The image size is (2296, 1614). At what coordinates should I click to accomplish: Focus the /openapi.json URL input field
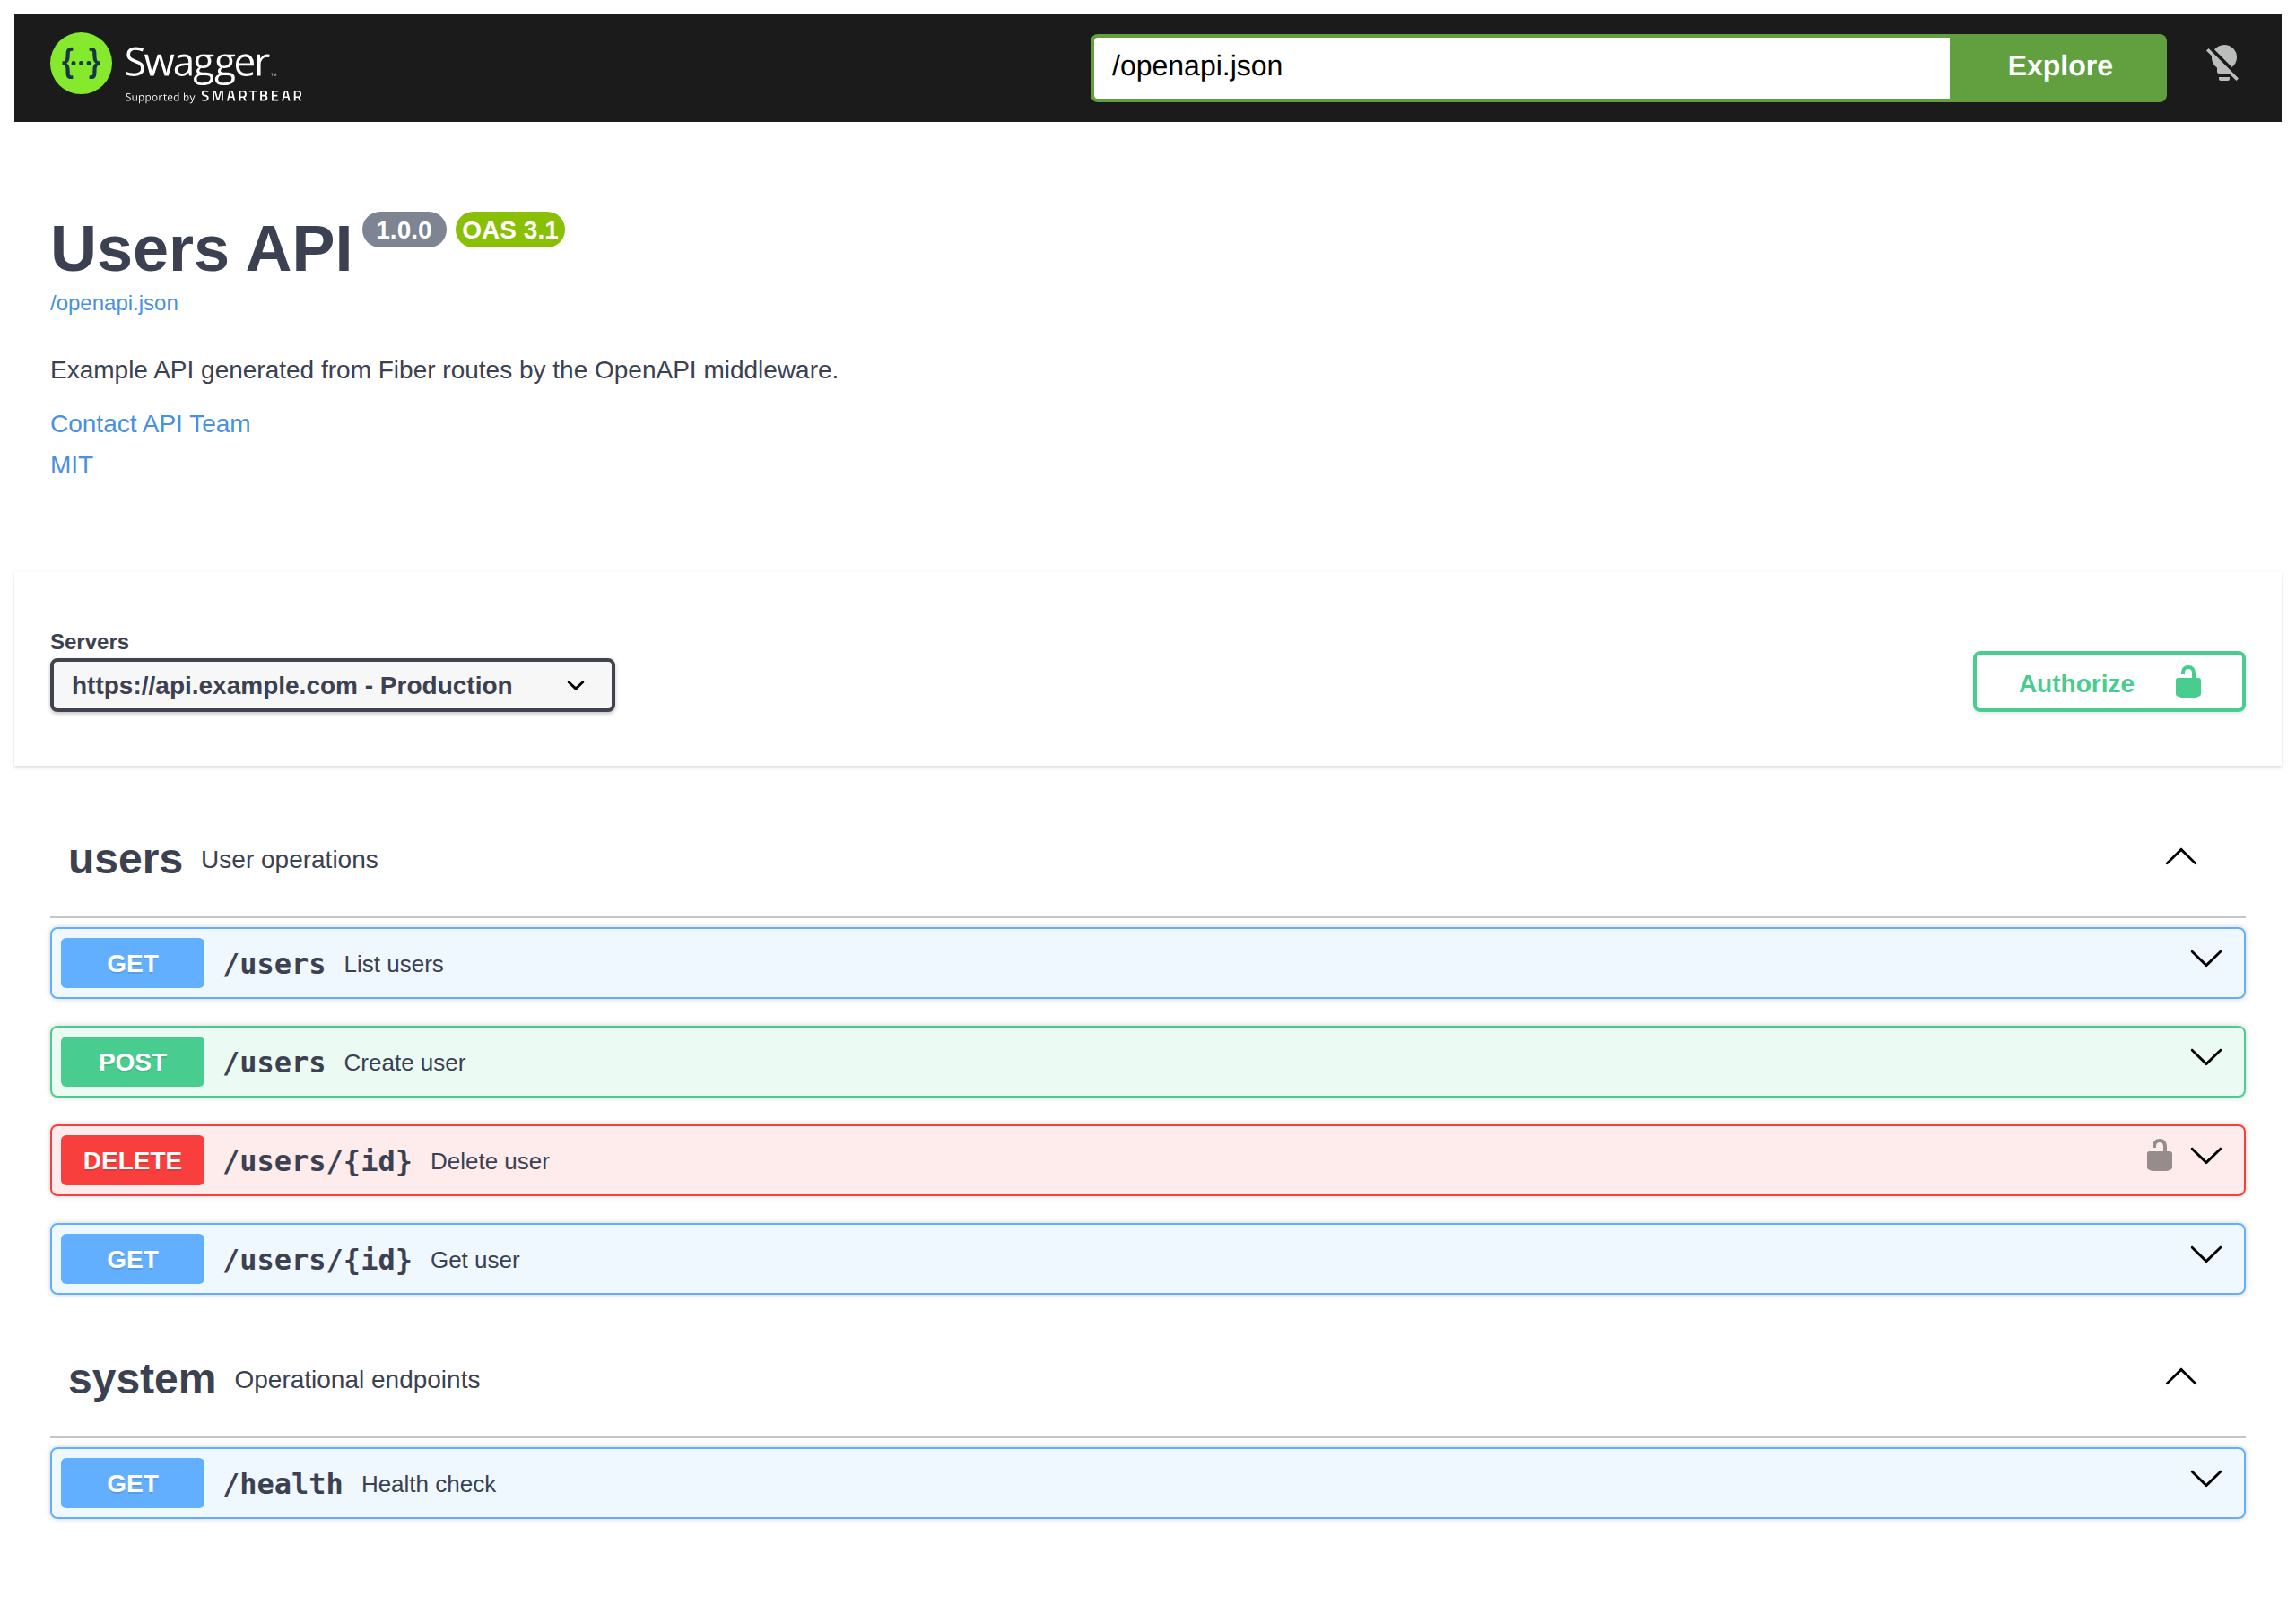pyautogui.click(x=1521, y=67)
